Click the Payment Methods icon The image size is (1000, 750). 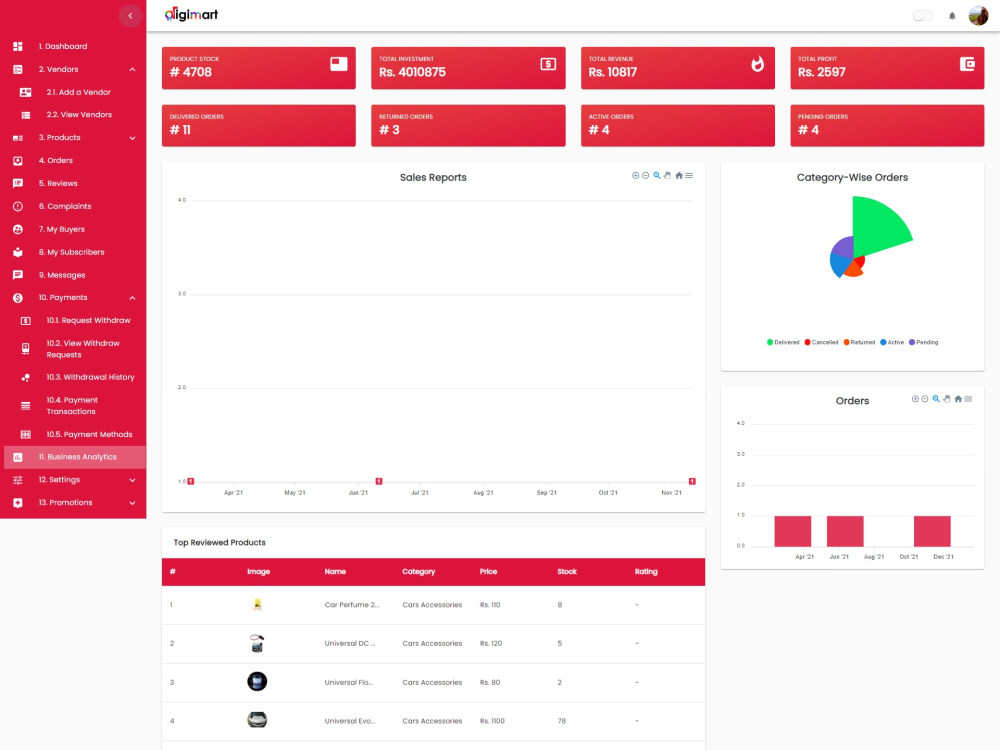pyautogui.click(x=26, y=435)
